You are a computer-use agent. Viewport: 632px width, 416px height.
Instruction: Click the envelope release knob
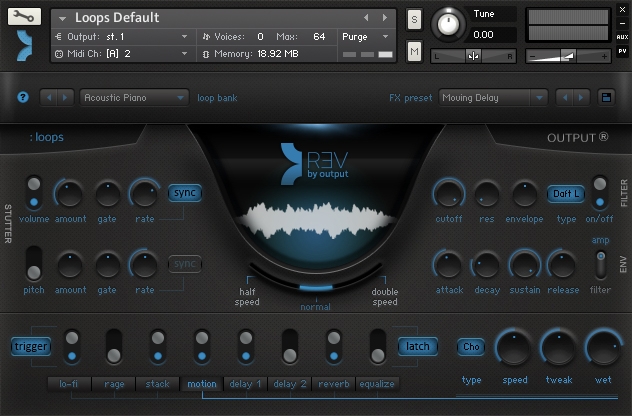(x=562, y=265)
